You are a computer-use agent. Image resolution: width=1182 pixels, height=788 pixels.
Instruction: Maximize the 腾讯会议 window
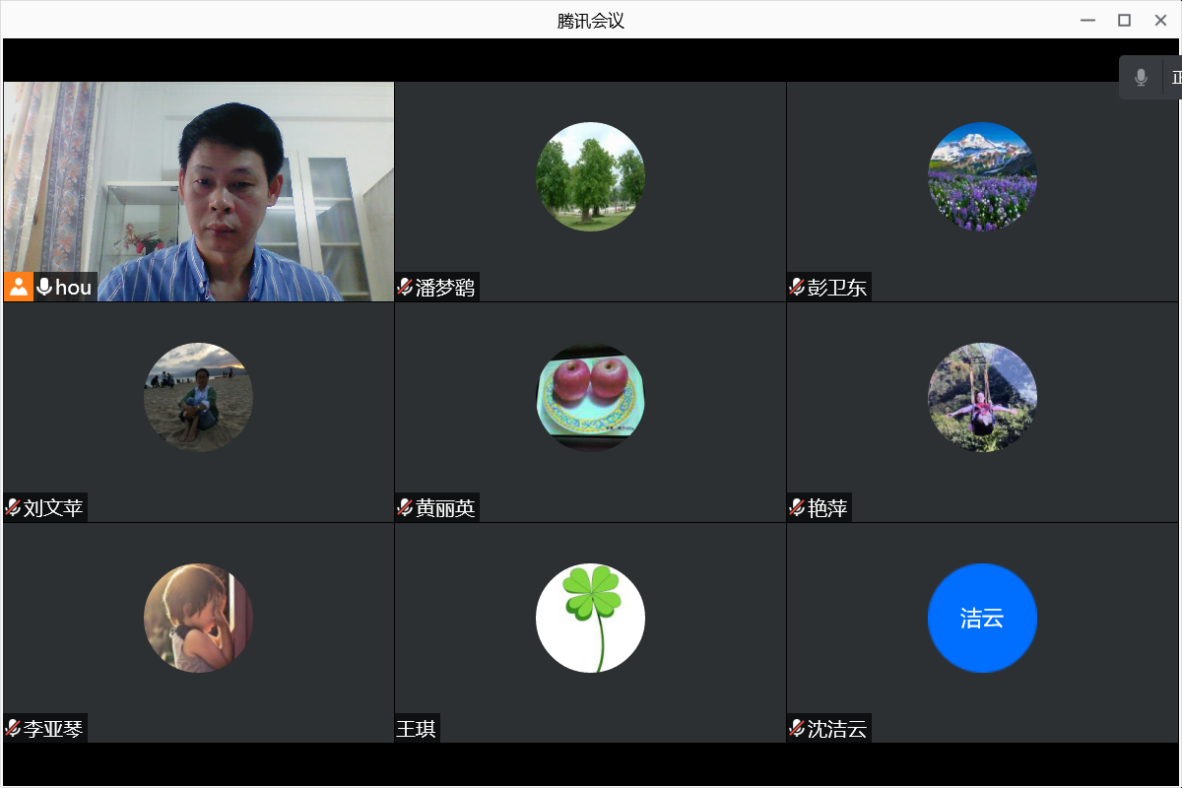tap(1124, 20)
